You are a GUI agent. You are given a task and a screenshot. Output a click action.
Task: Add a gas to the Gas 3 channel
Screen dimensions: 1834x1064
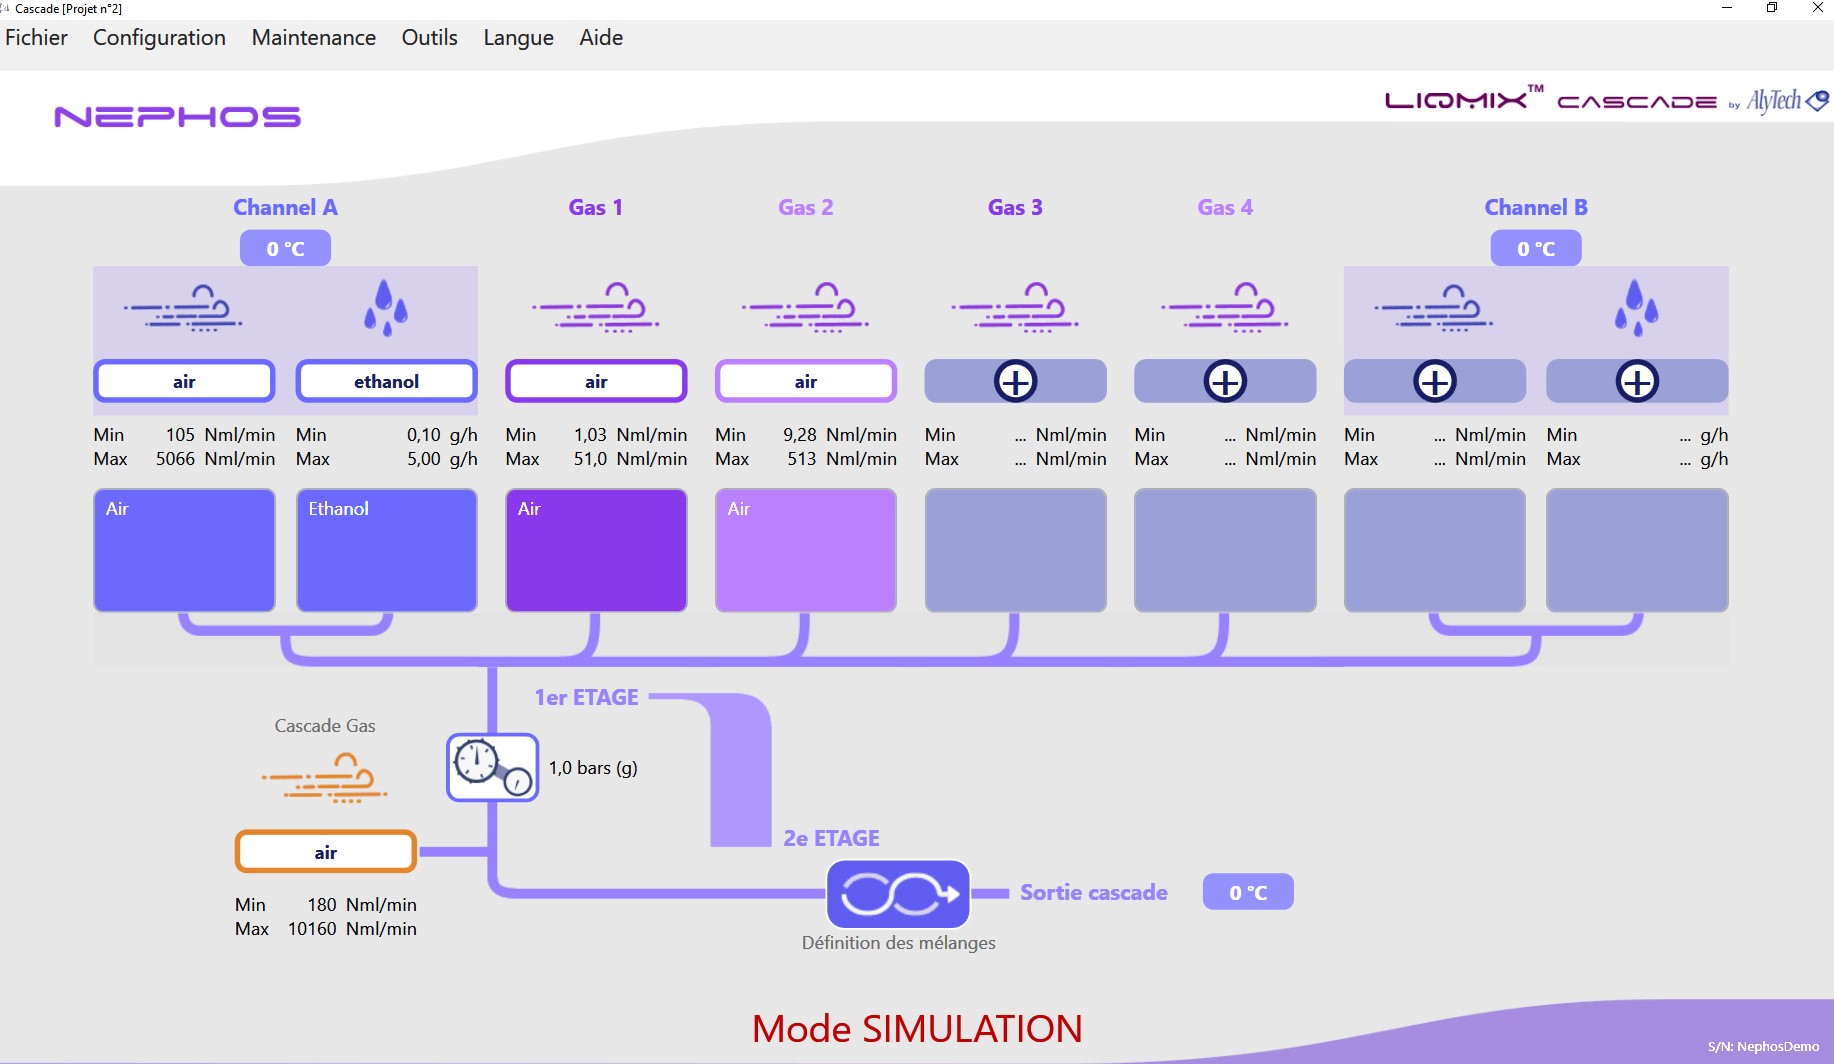[x=1015, y=381]
